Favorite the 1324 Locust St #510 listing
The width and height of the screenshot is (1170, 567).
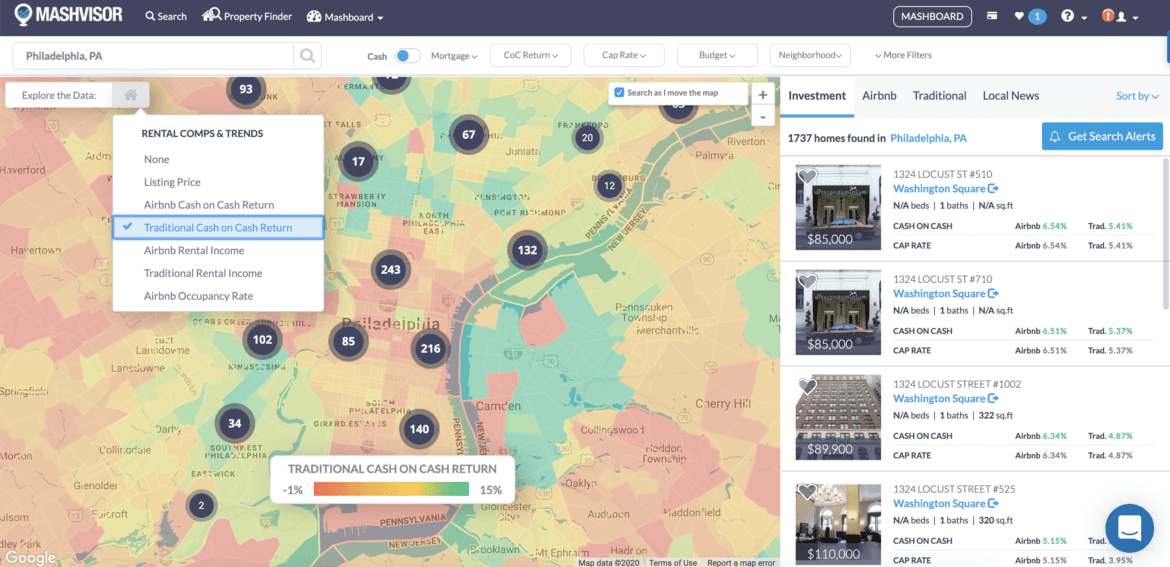(x=807, y=177)
